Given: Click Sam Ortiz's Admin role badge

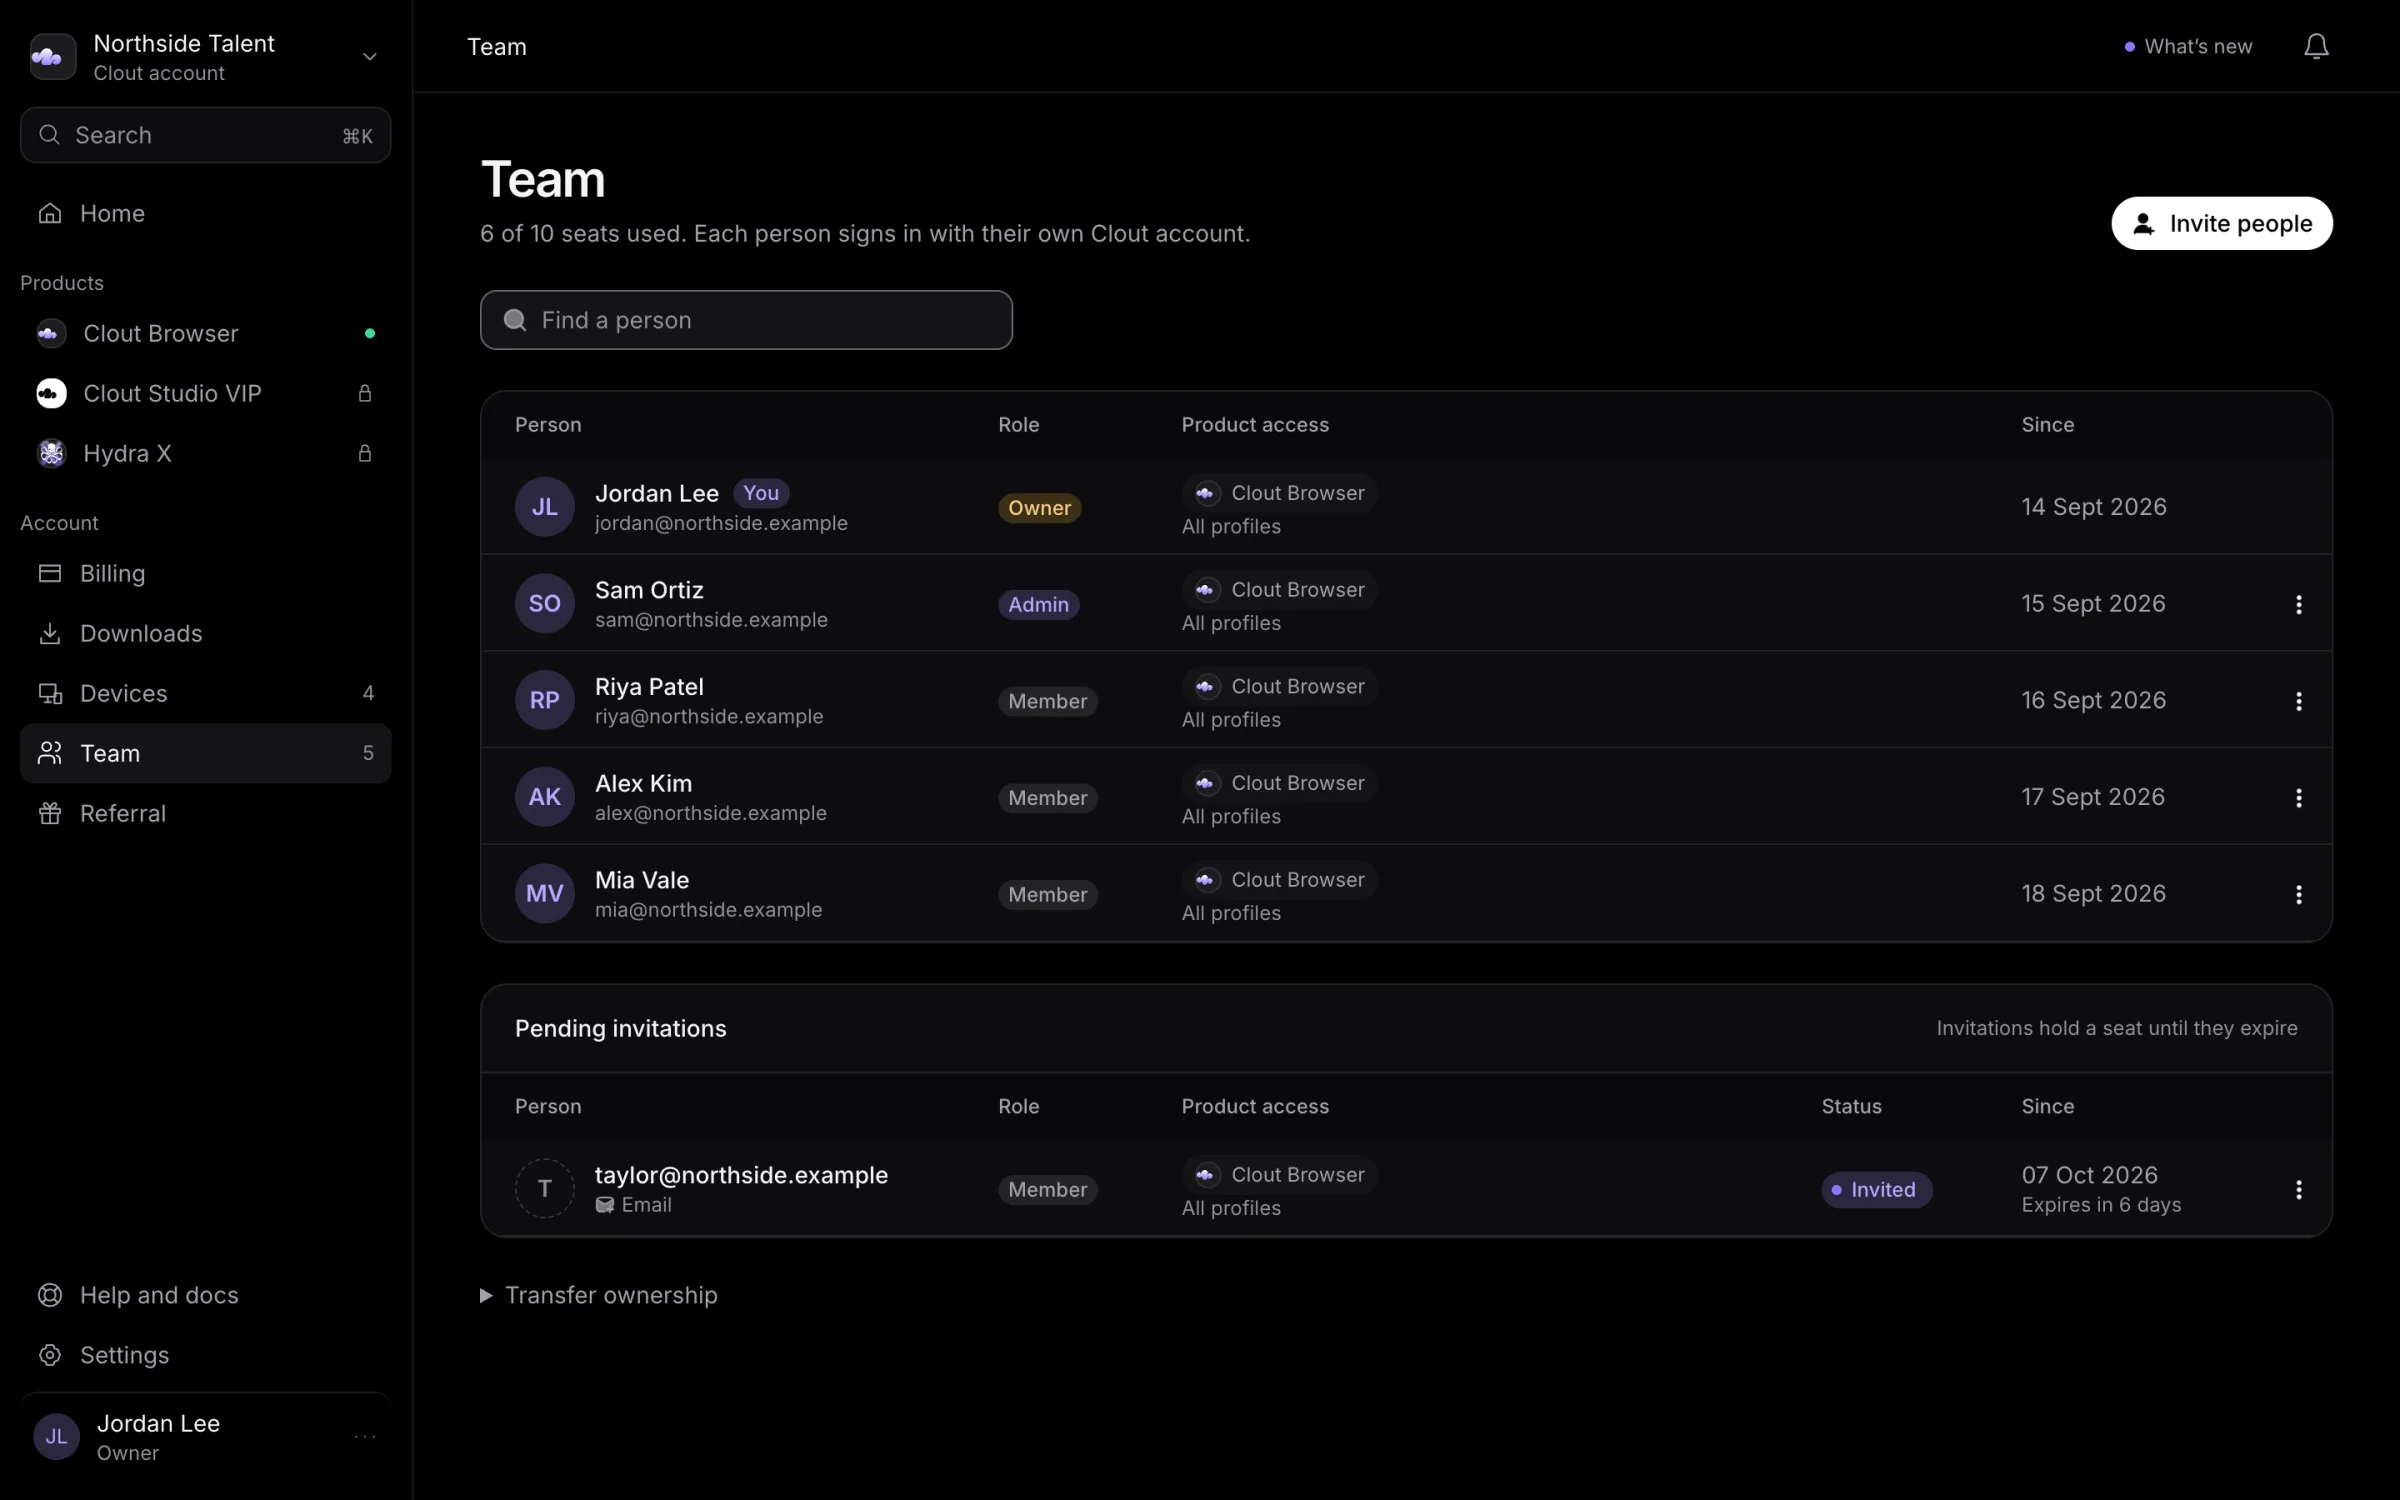Looking at the screenshot, I should point(1038,604).
